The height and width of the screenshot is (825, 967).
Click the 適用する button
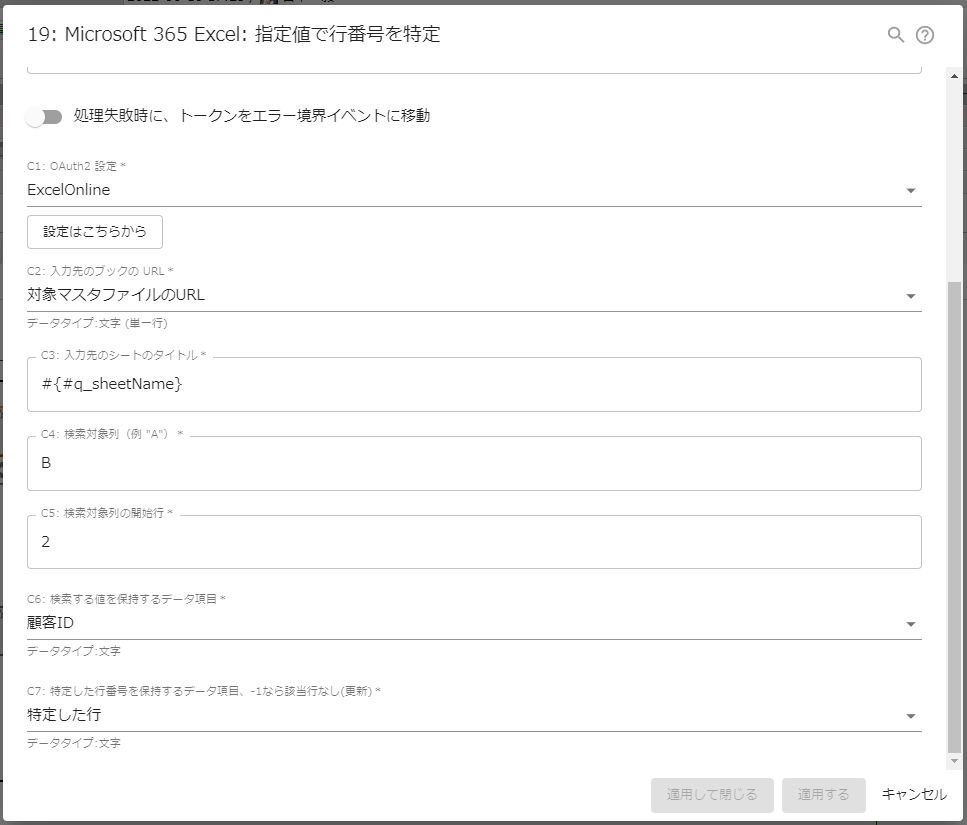(823, 795)
